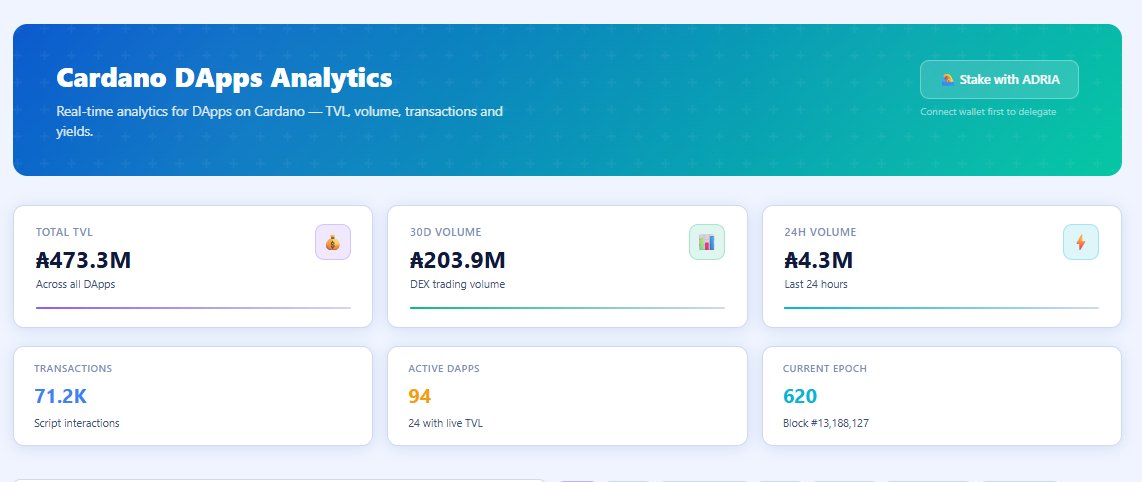This screenshot has width=1142, height=482.
Task: Select the ₳473.3M total TVL value
Action: click(83, 260)
